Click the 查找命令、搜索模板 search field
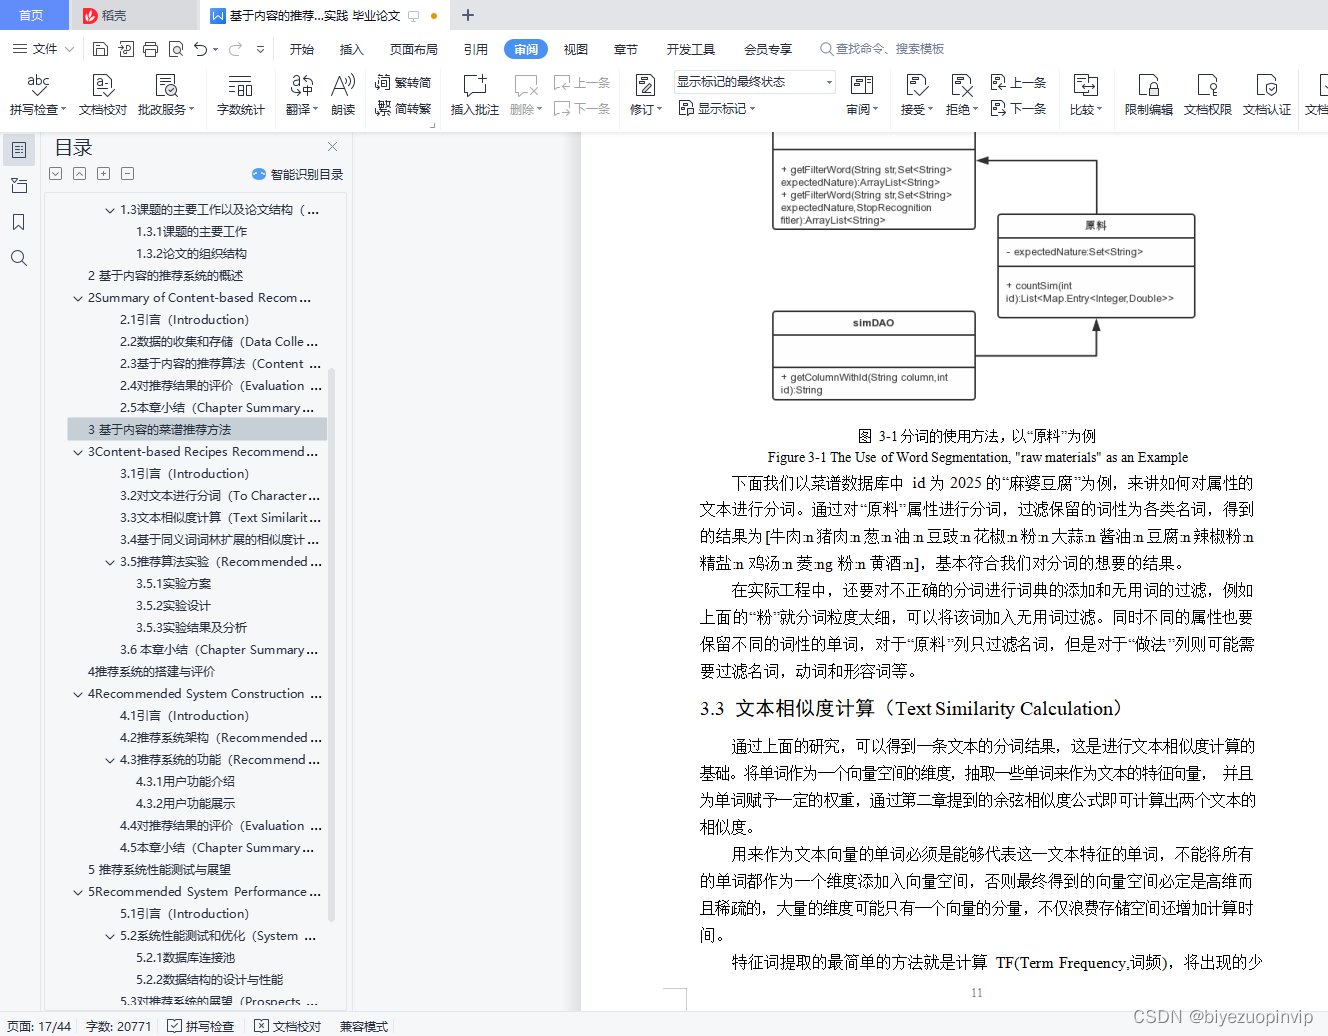This screenshot has width=1328, height=1036. point(882,49)
